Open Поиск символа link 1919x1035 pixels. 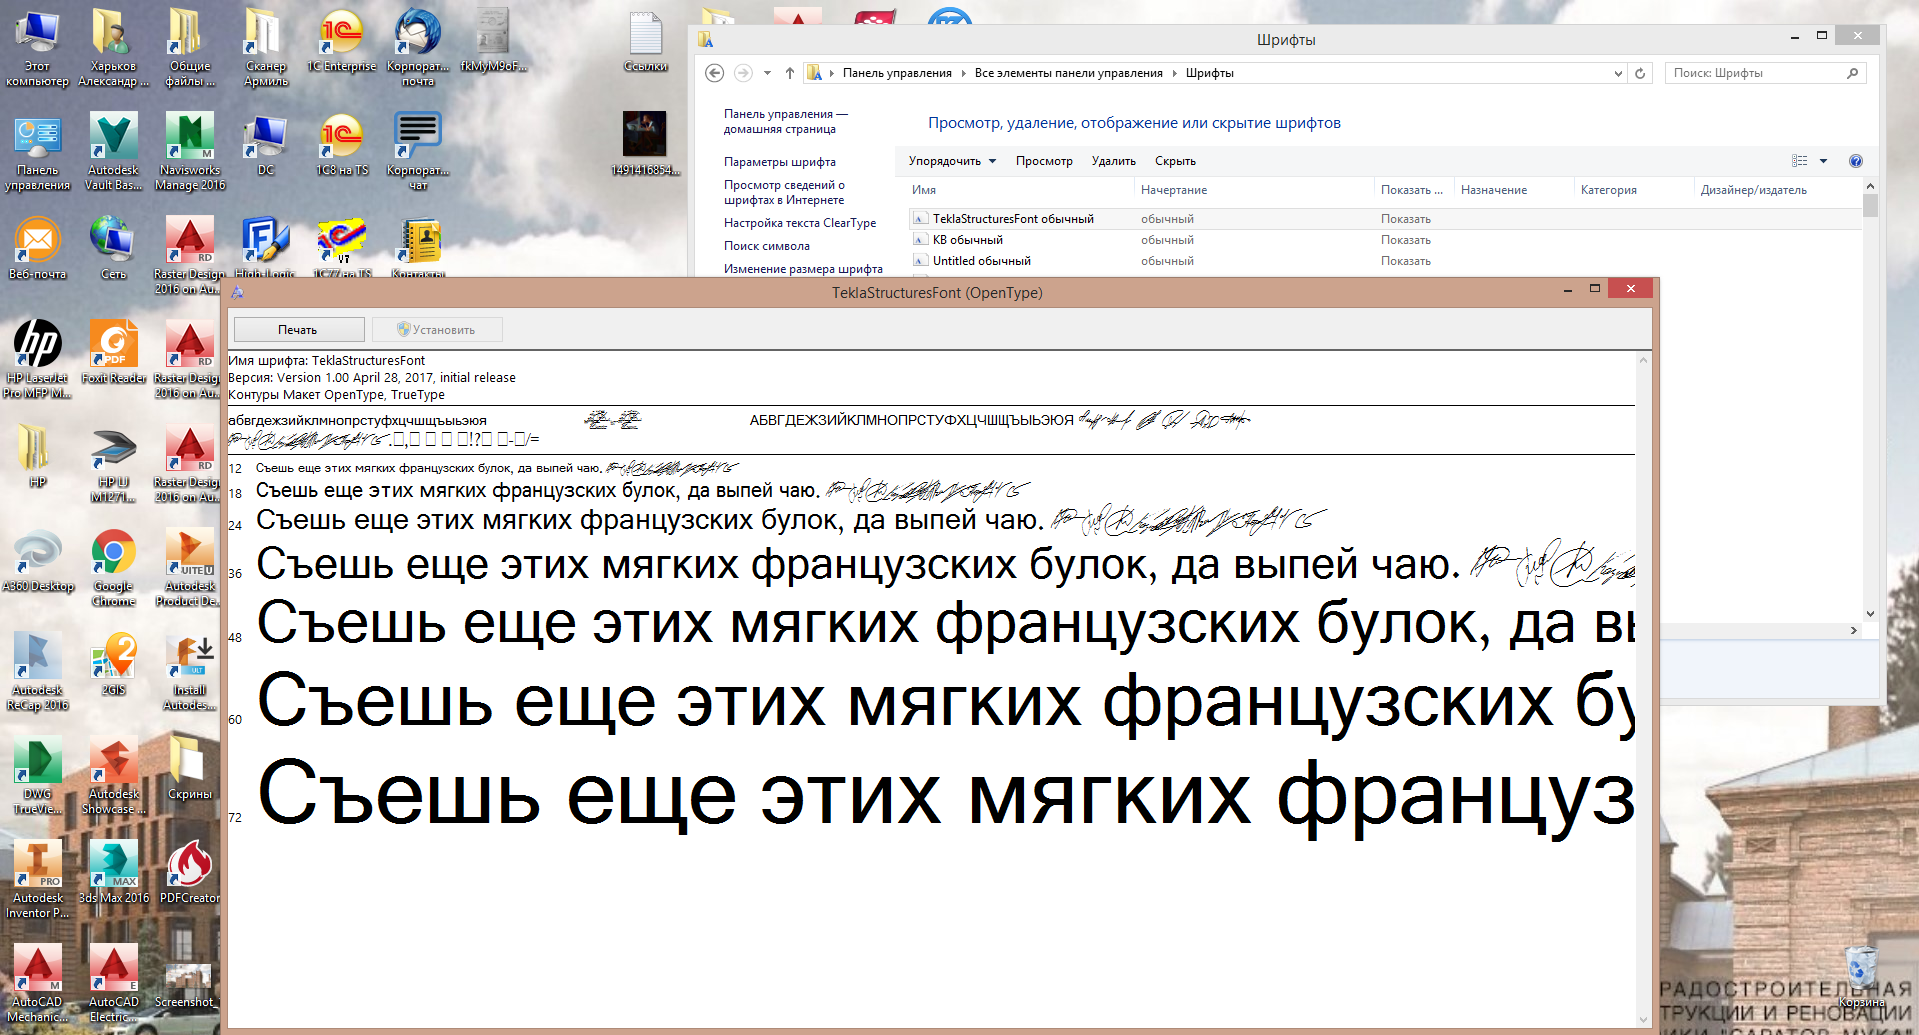767,246
